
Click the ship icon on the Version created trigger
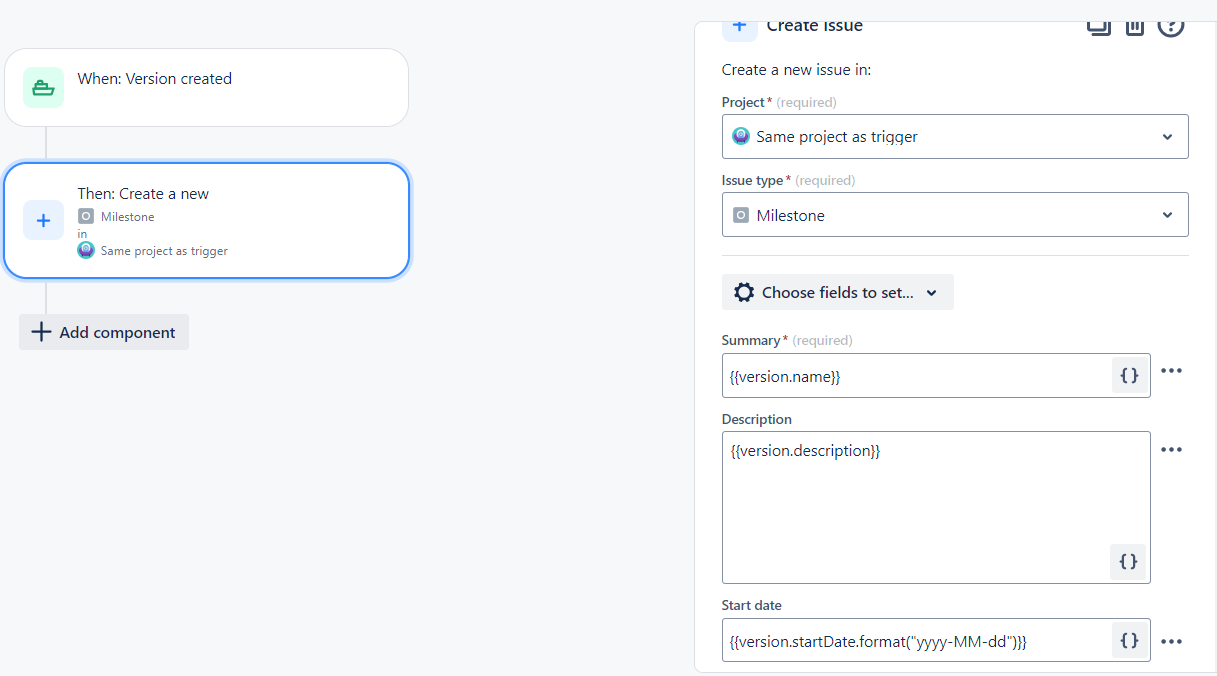click(43, 88)
